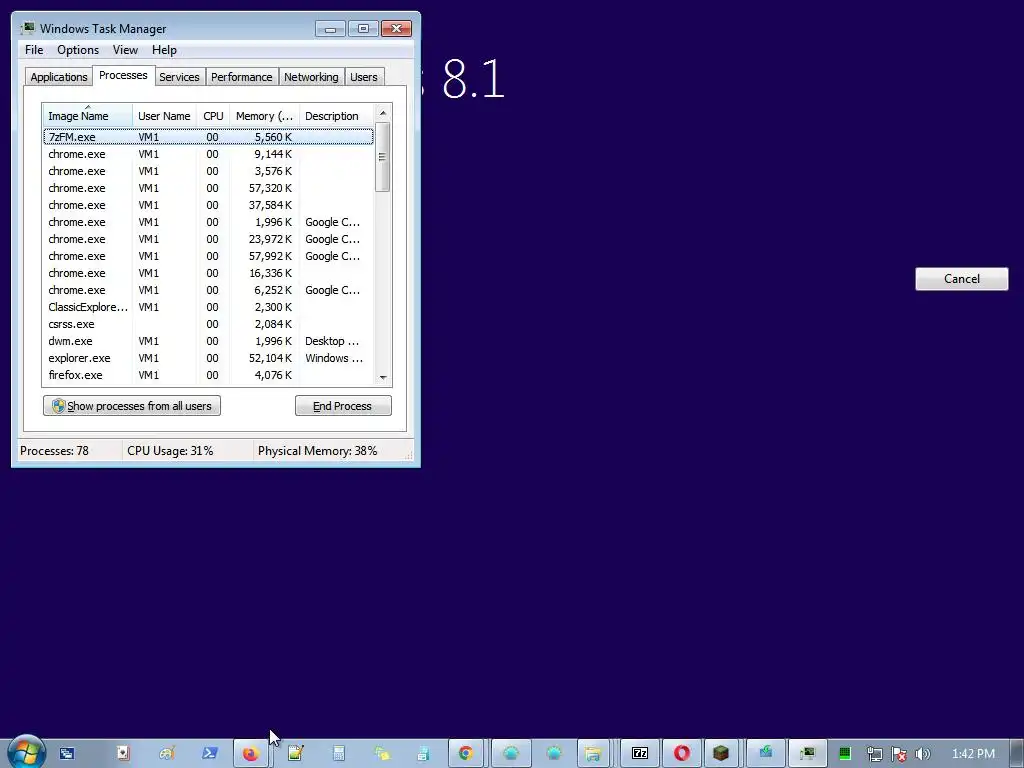Open the View menu

[x=125, y=50]
